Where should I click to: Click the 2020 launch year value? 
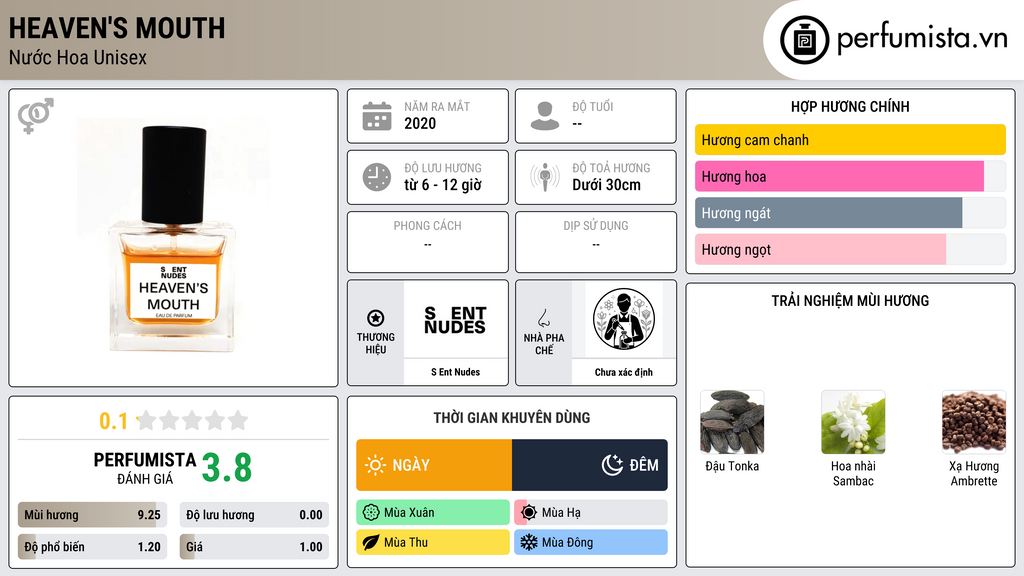pyautogui.click(x=420, y=123)
